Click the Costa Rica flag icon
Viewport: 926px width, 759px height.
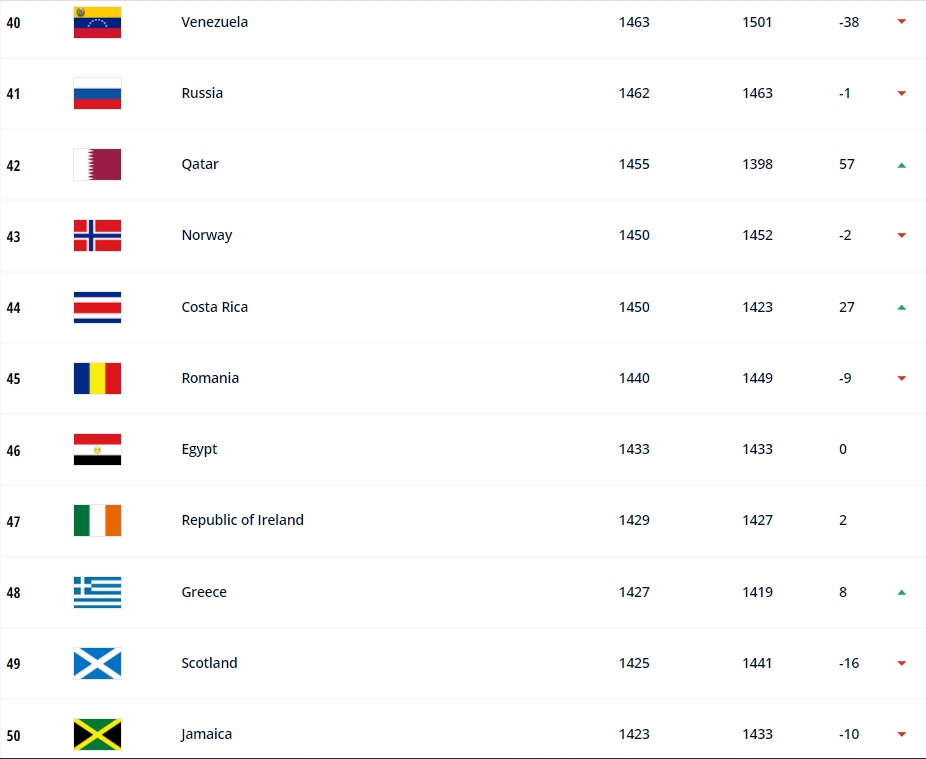point(97,307)
